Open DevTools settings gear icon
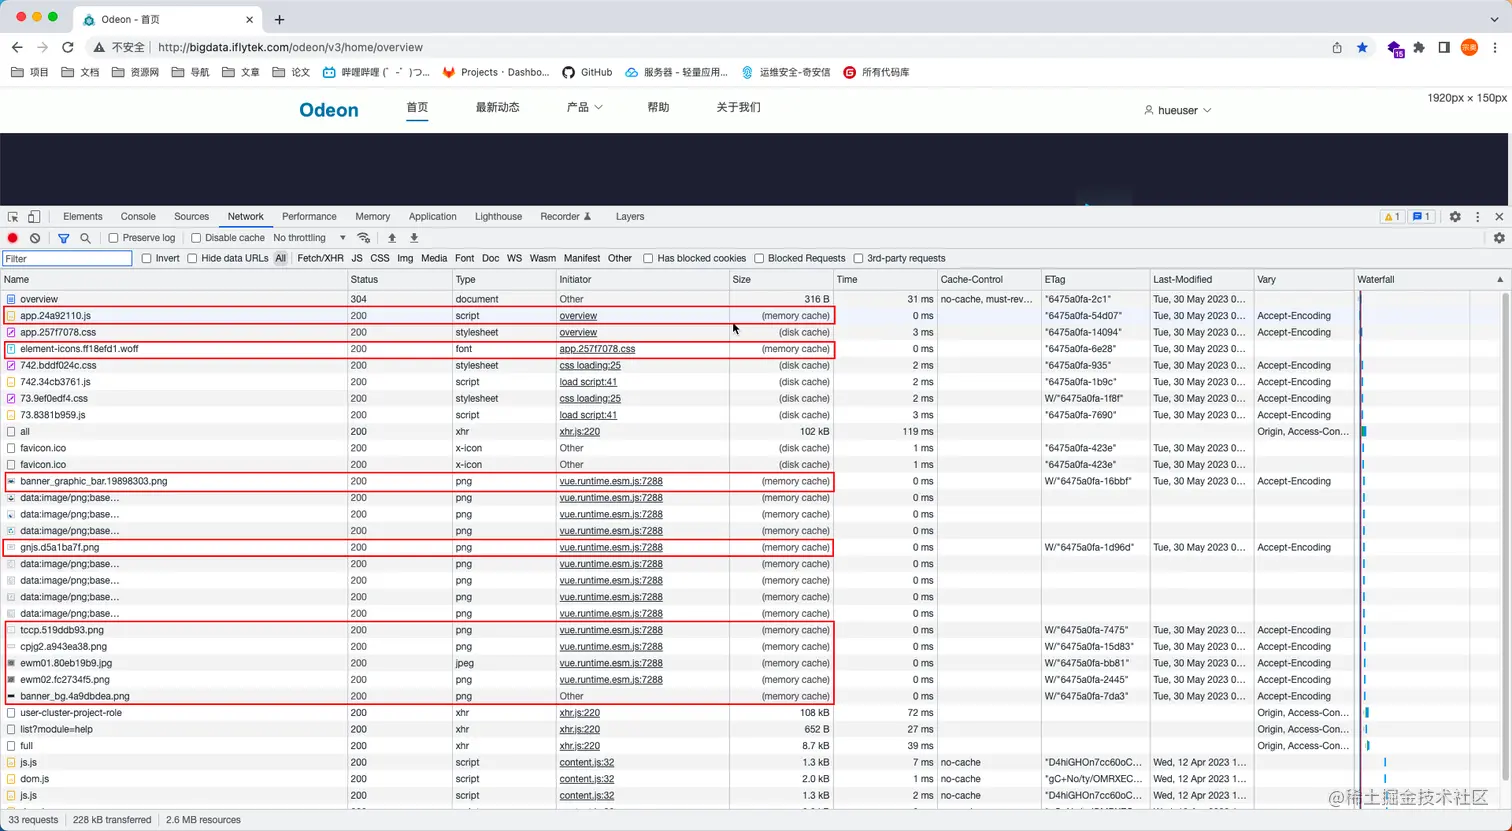Image resolution: width=1512 pixels, height=831 pixels. [1455, 217]
